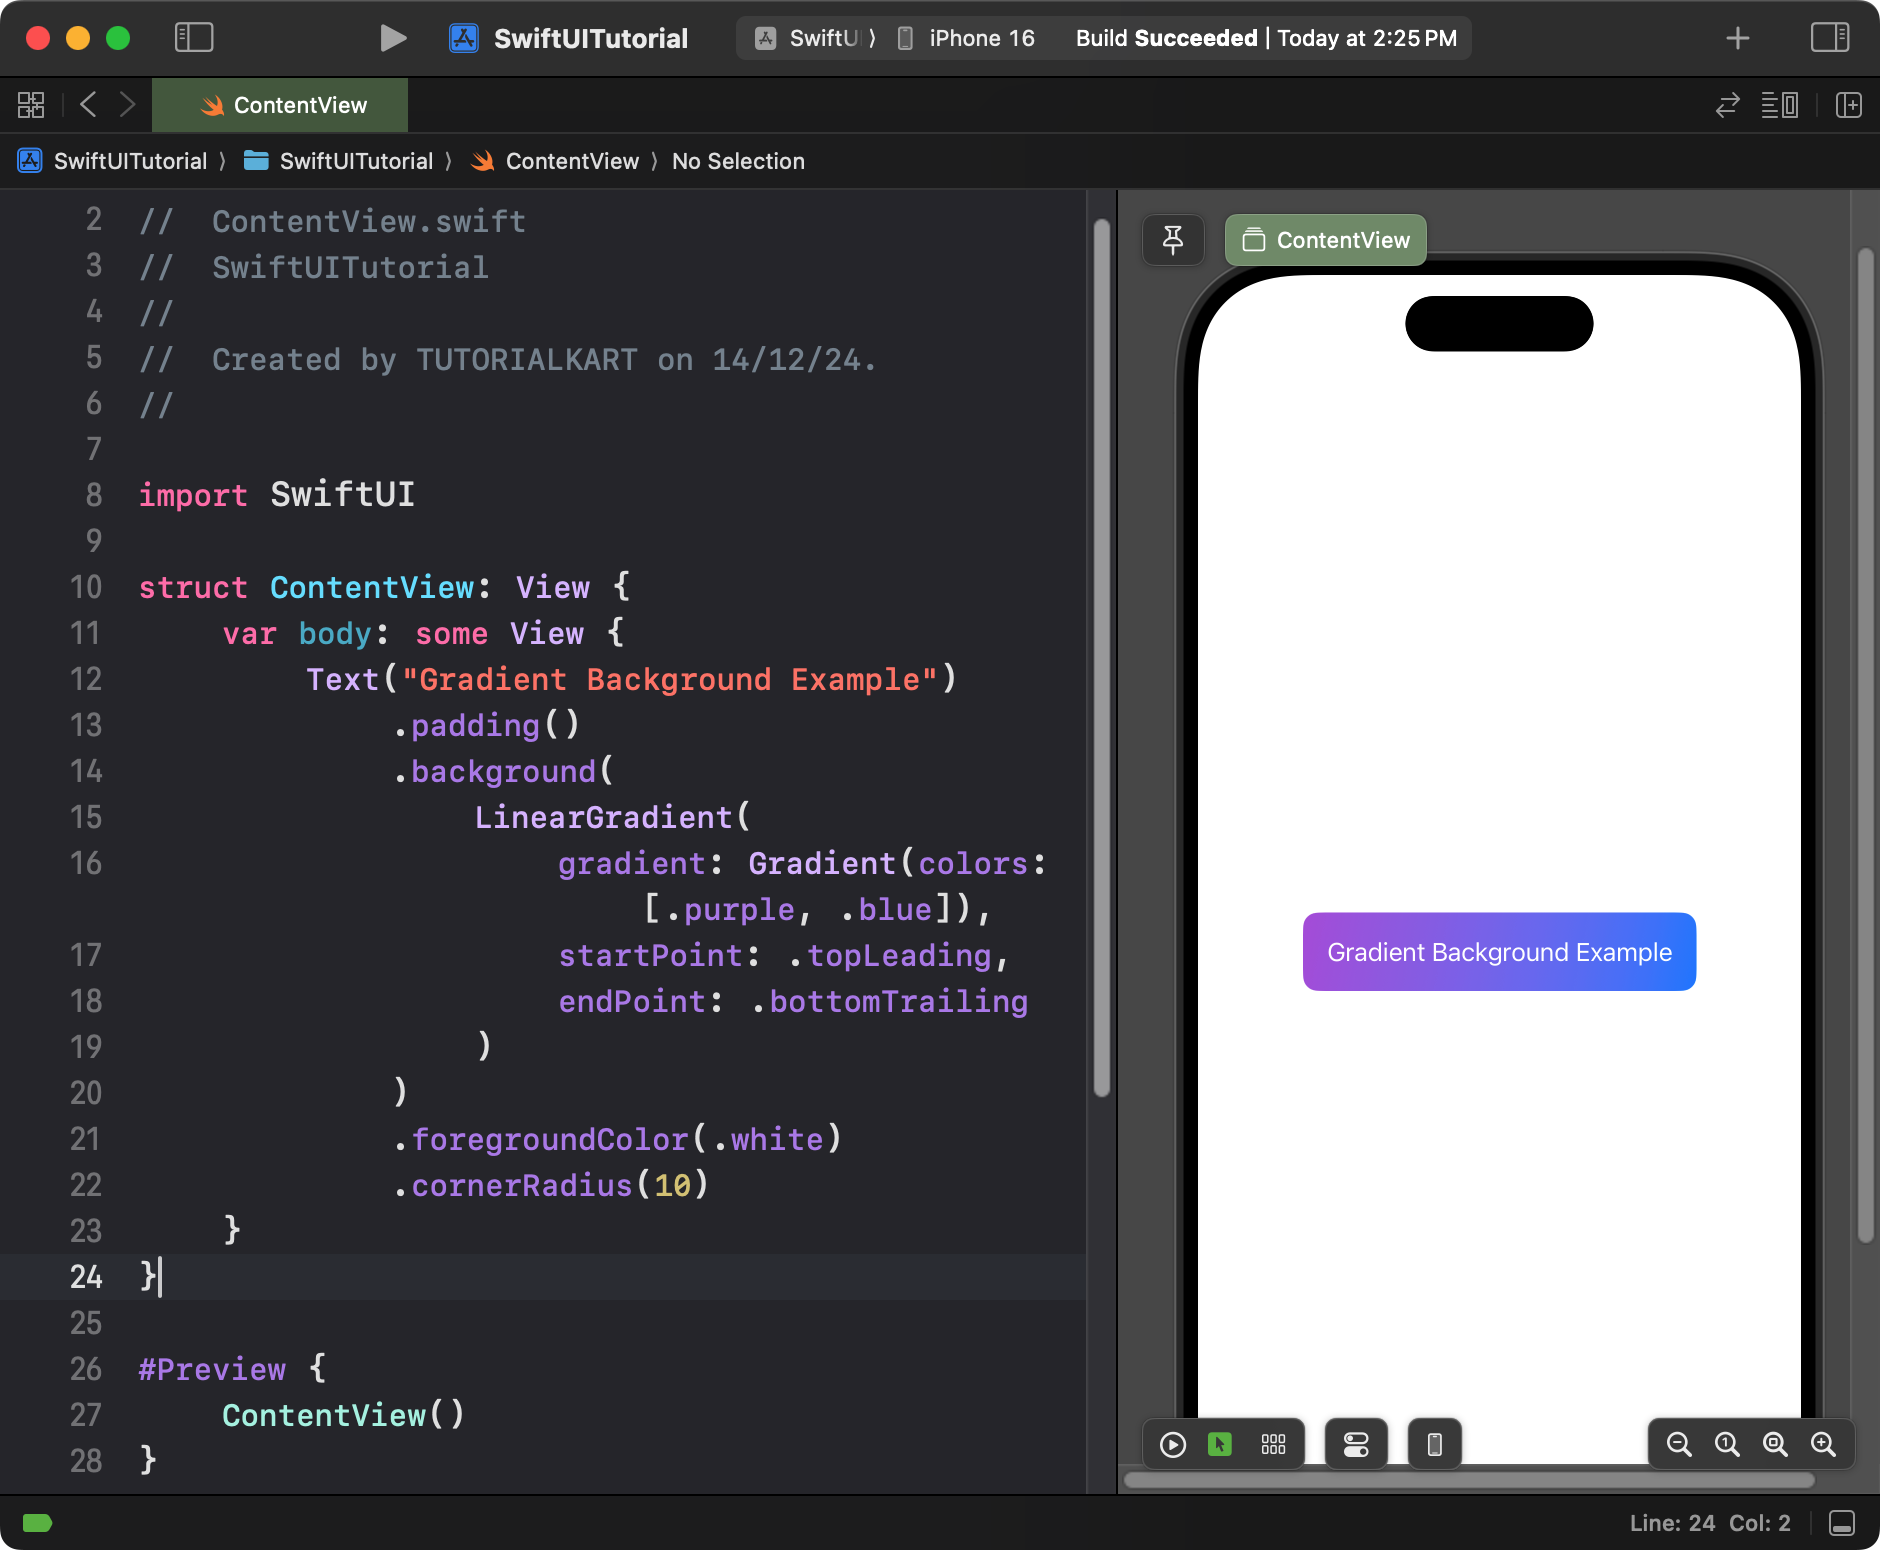Screen dimensions: 1880x1550
Task: Run the project with the Play button
Action: [x=393, y=38]
